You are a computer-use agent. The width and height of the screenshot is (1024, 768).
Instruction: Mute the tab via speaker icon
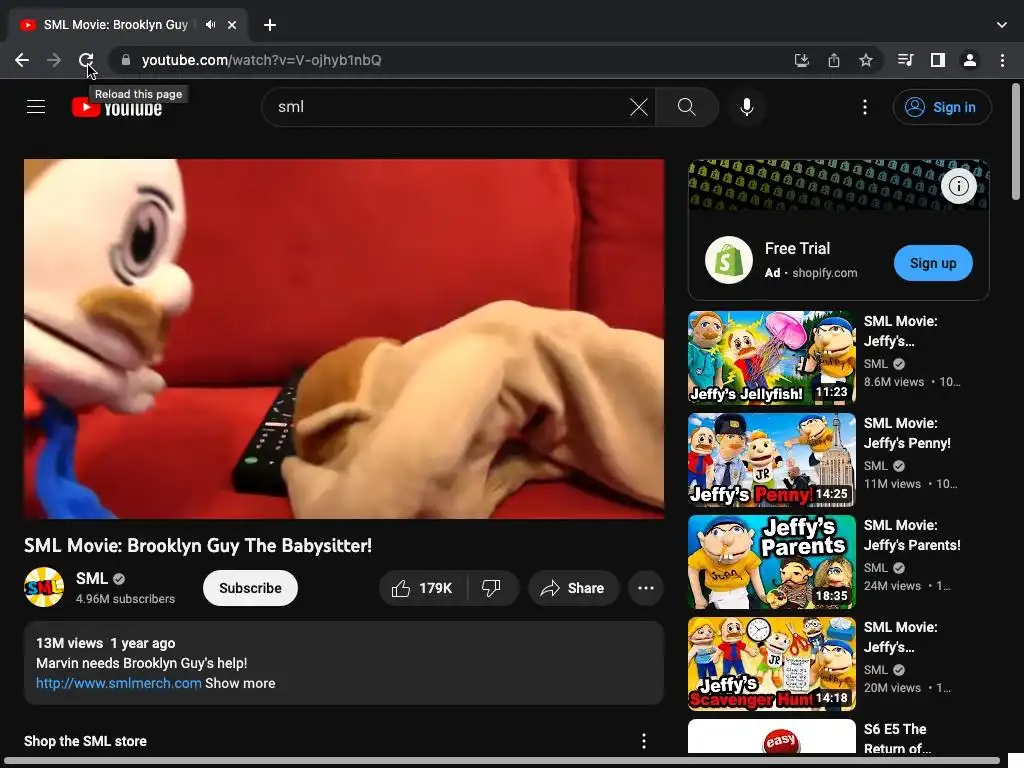(x=210, y=25)
